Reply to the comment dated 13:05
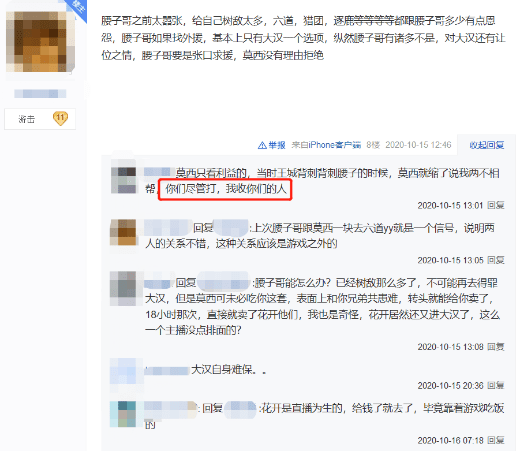The image size is (520, 451). 496,260
